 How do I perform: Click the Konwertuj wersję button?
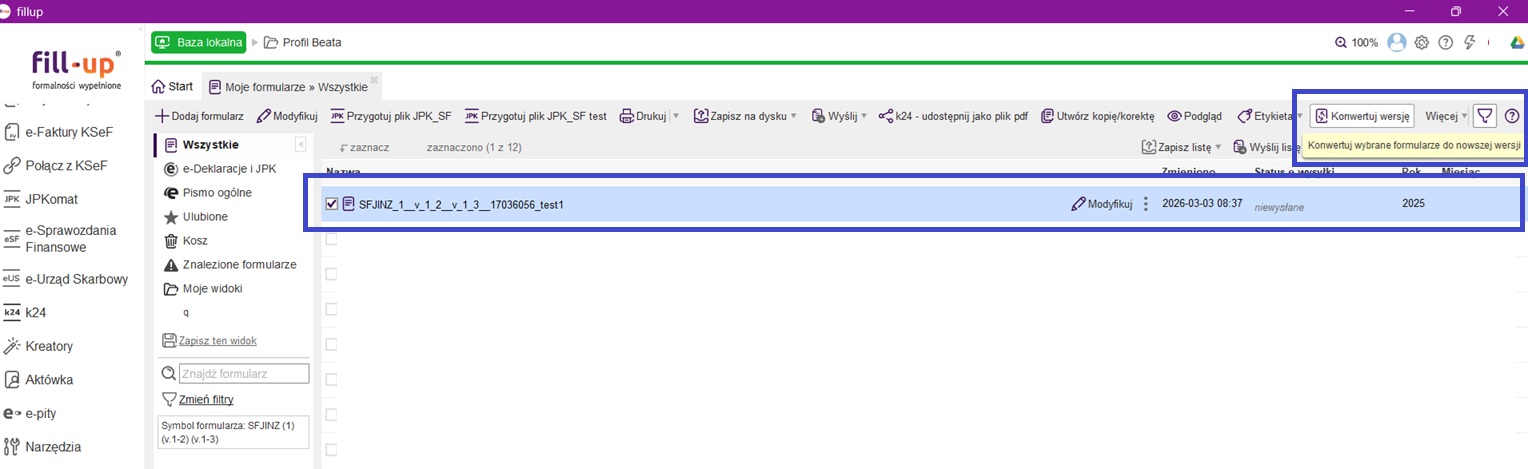pyautogui.click(x=1361, y=116)
